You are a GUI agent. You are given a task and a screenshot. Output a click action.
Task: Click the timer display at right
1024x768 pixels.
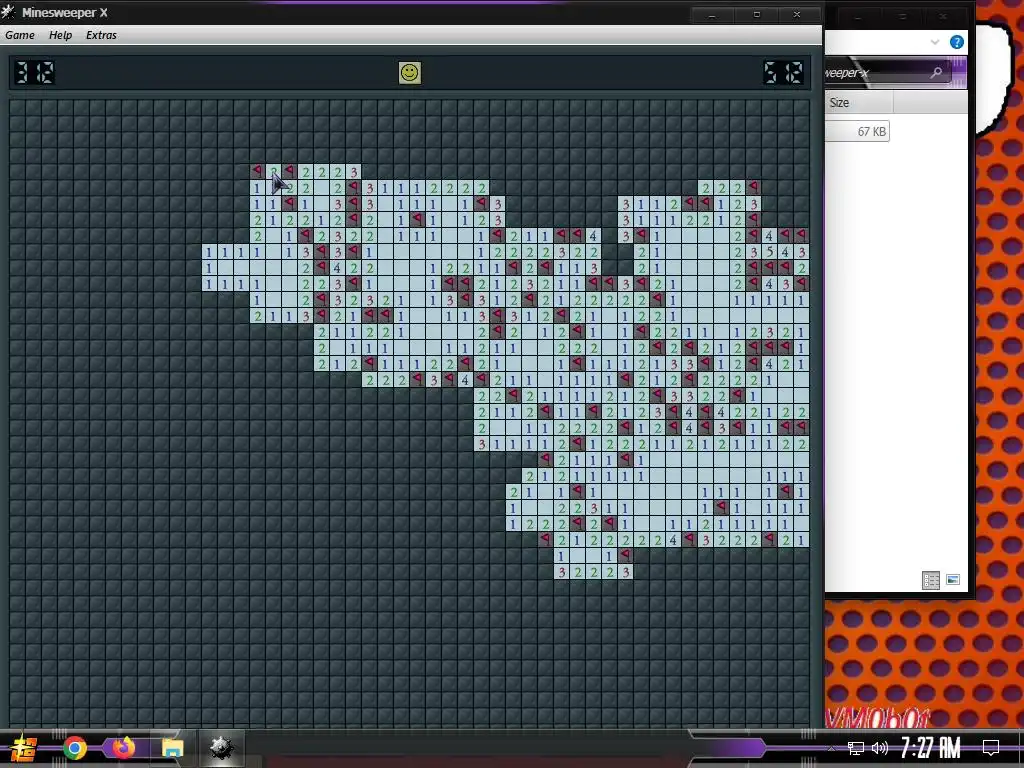click(783, 72)
